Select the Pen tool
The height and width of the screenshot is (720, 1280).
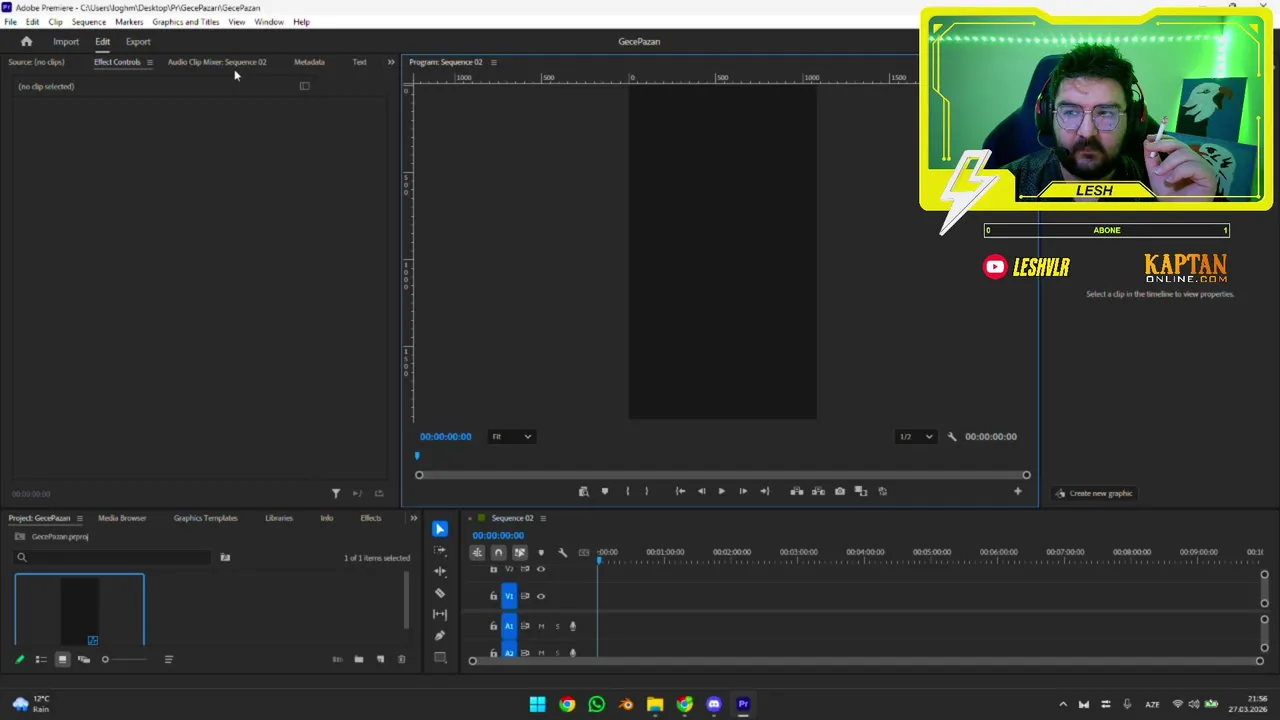440,636
